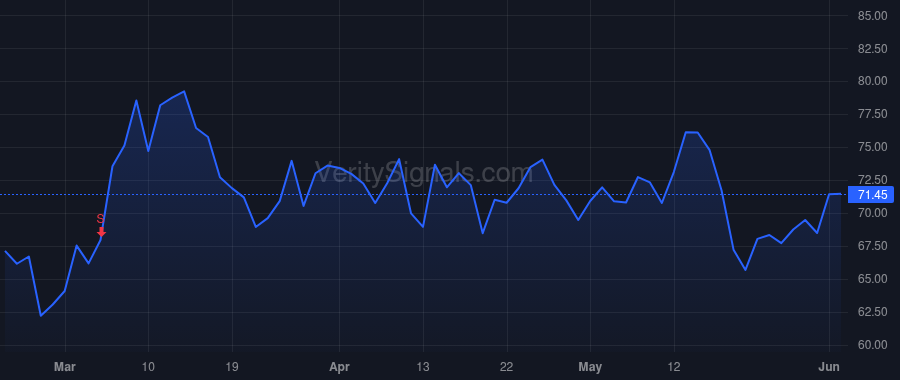Image resolution: width=900 pixels, height=380 pixels.
Task: Click the 70.00 price axis label
Action: 872,213
